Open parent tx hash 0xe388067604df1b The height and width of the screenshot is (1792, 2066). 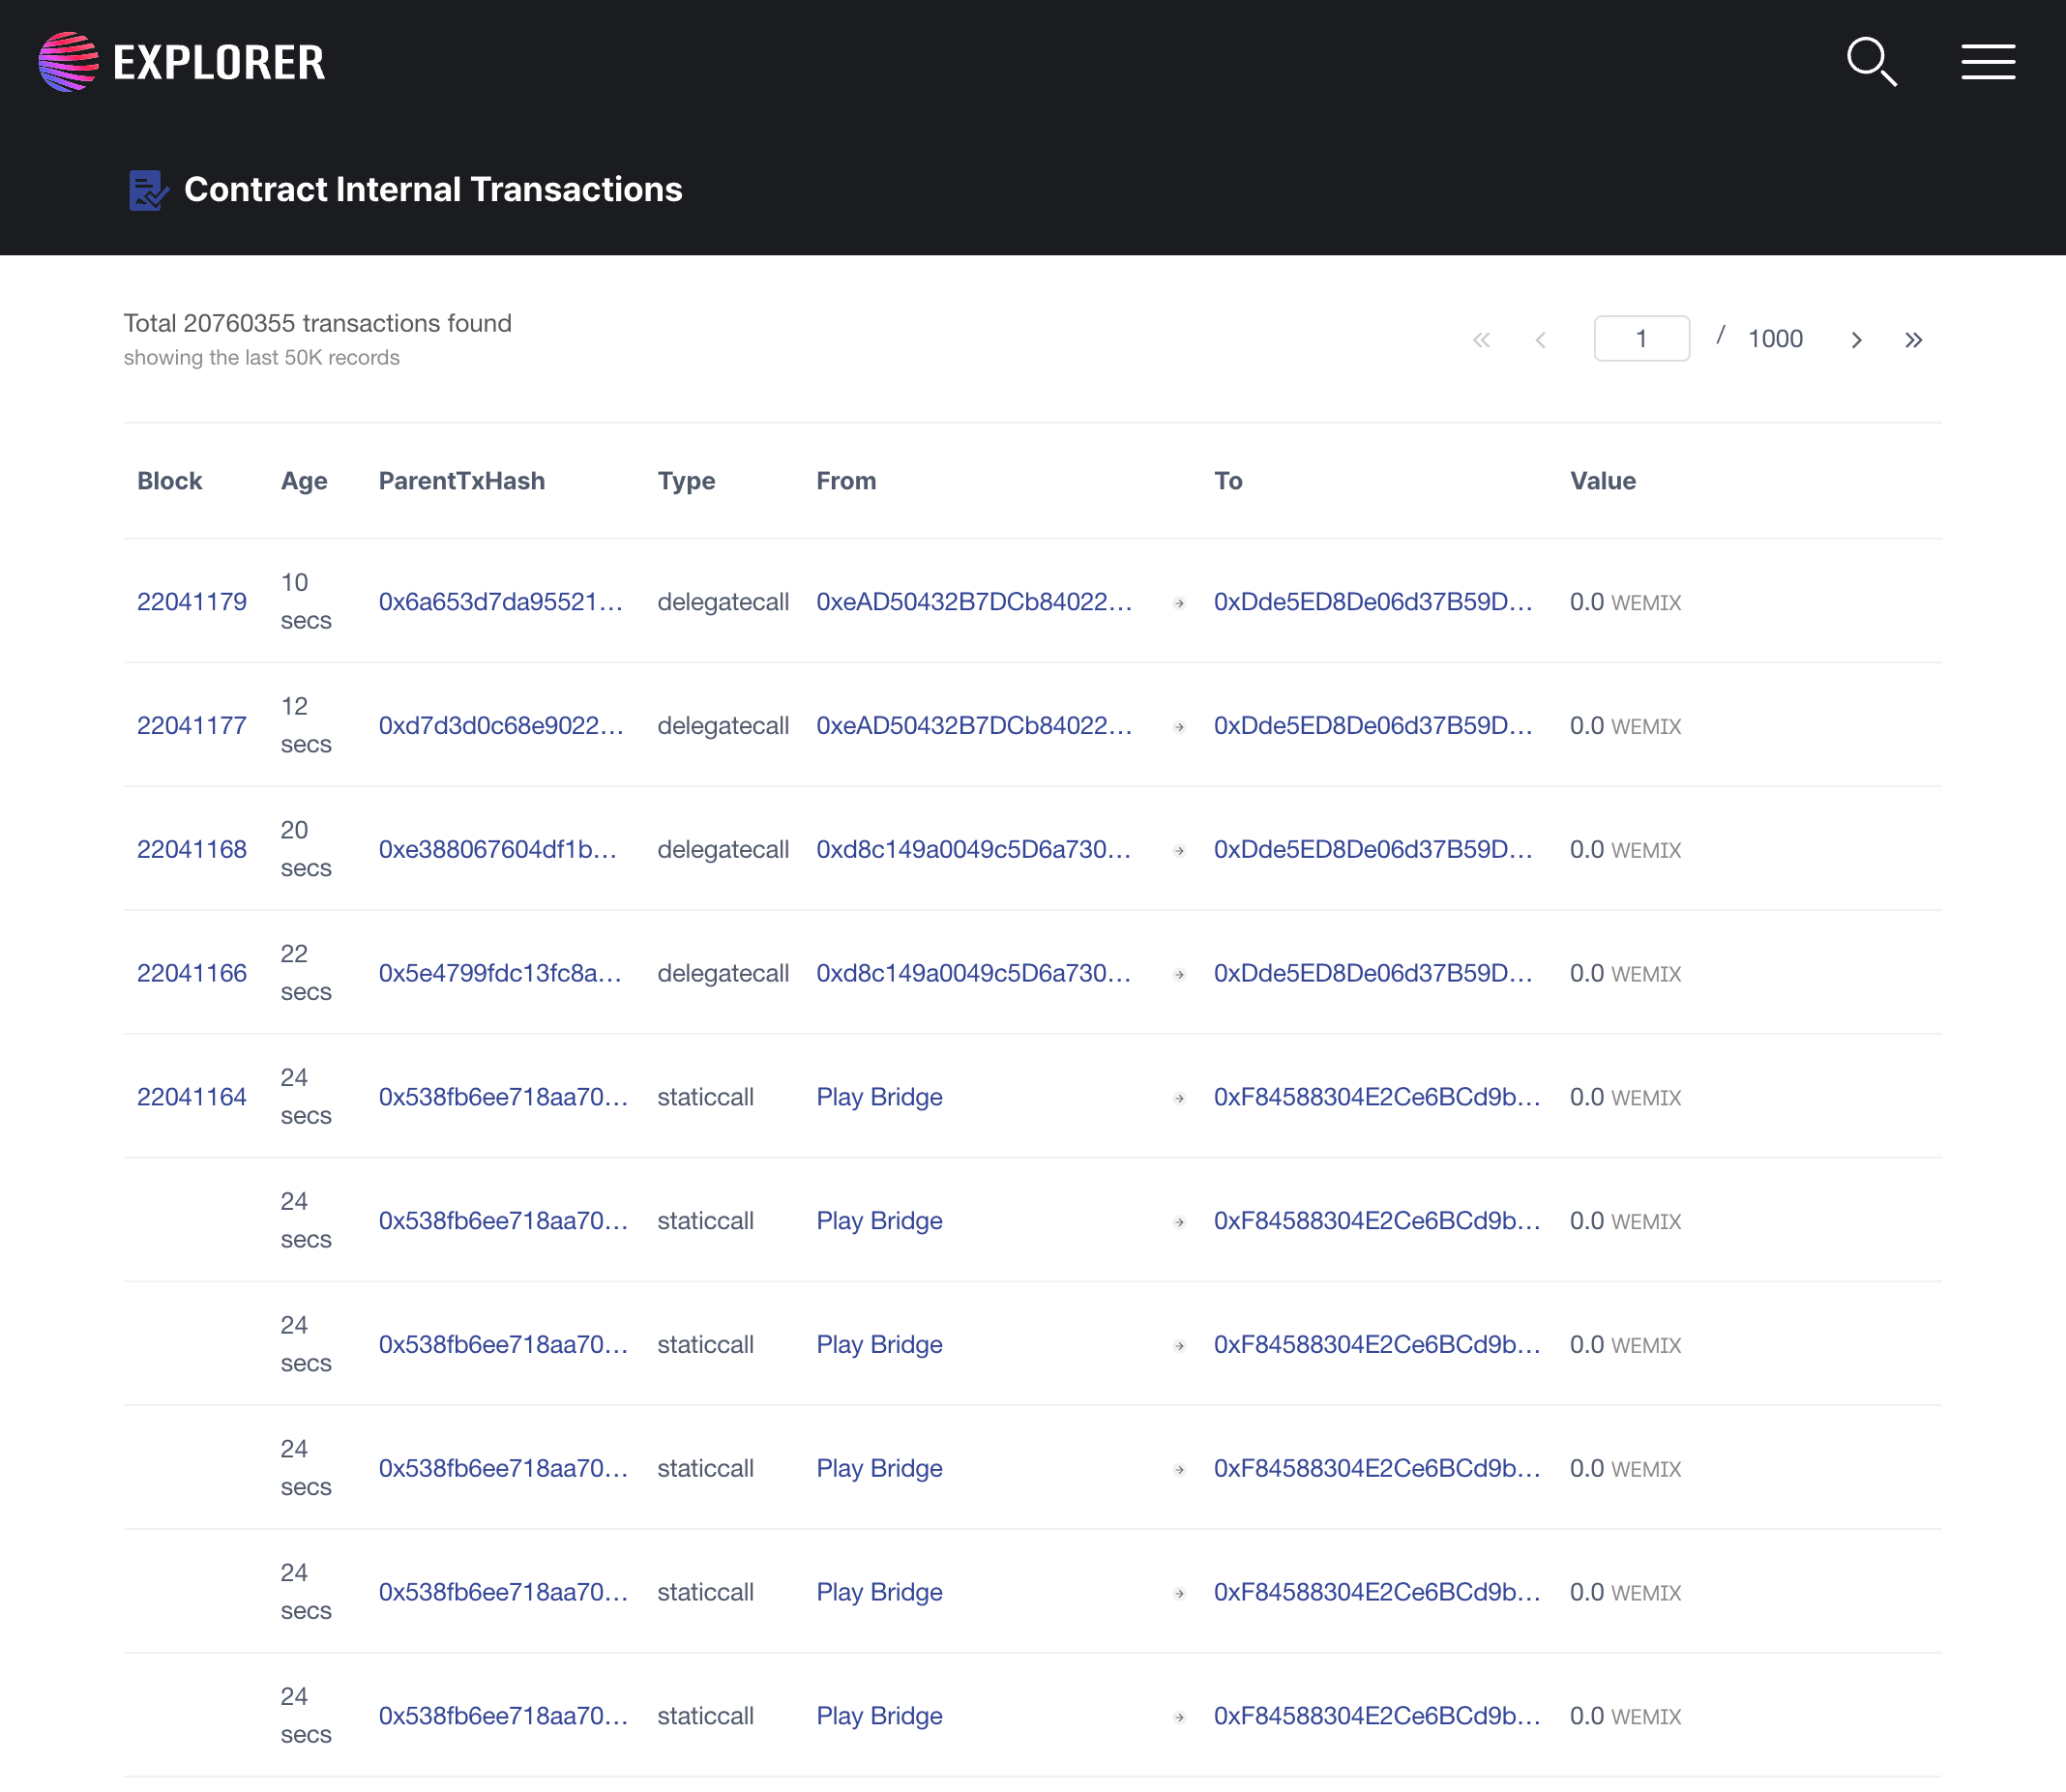tap(497, 849)
